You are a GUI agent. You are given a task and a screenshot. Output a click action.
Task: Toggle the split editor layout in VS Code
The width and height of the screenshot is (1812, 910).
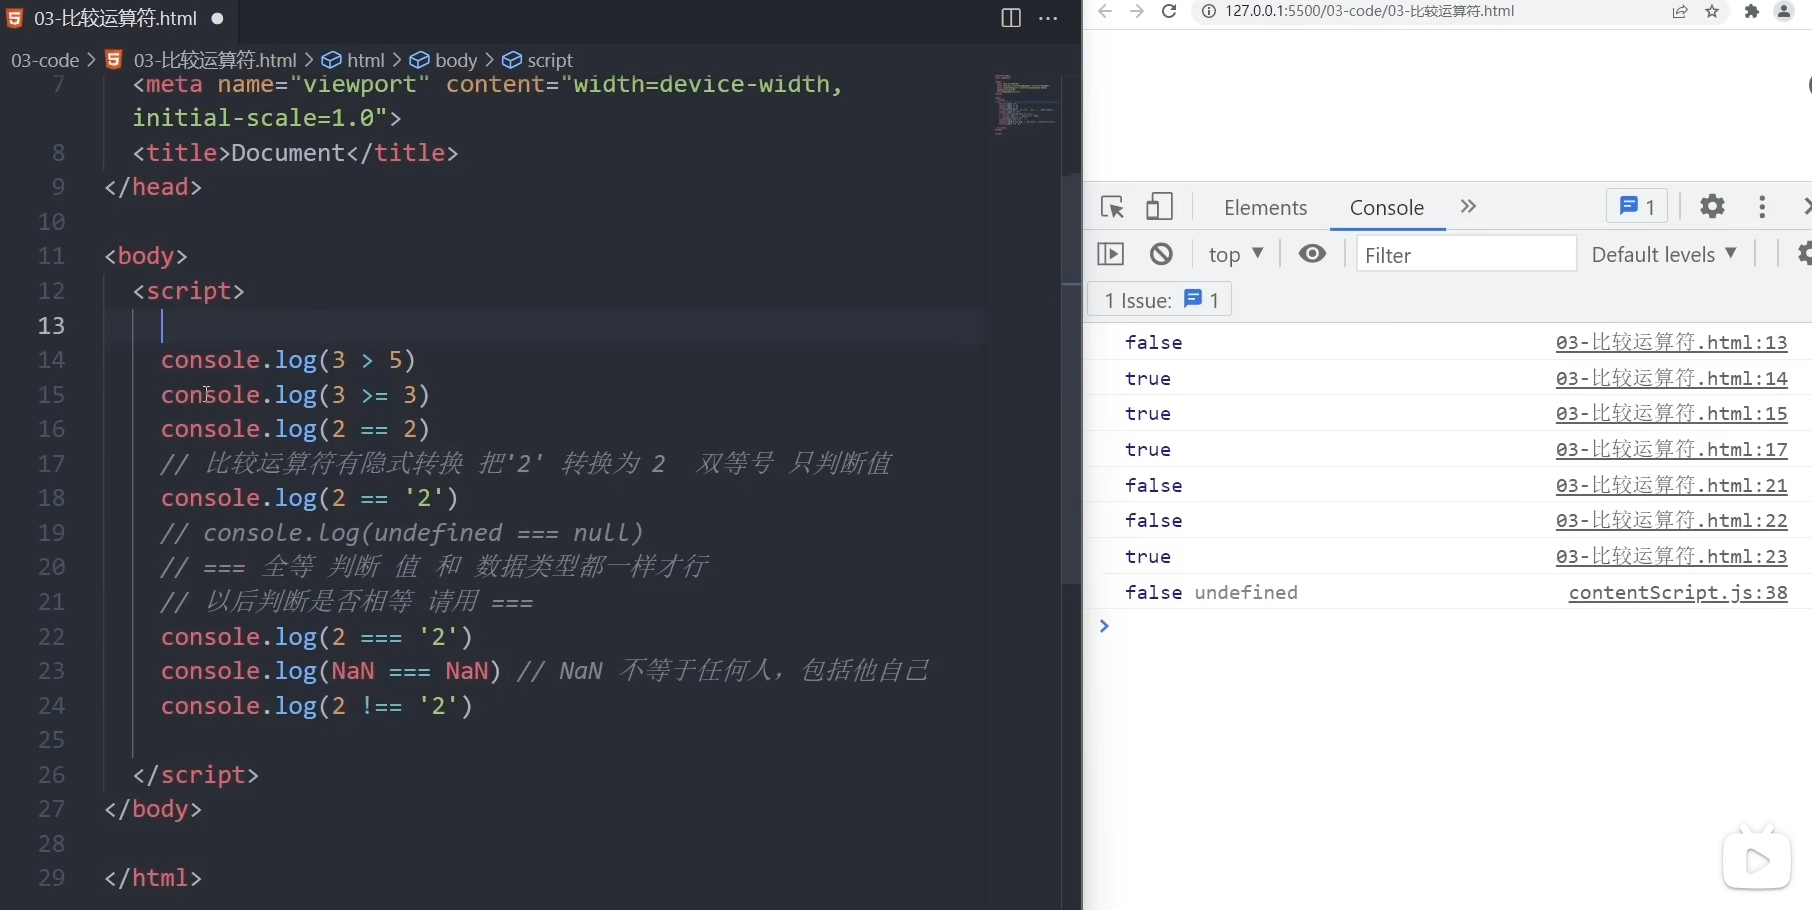pyautogui.click(x=1010, y=18)
